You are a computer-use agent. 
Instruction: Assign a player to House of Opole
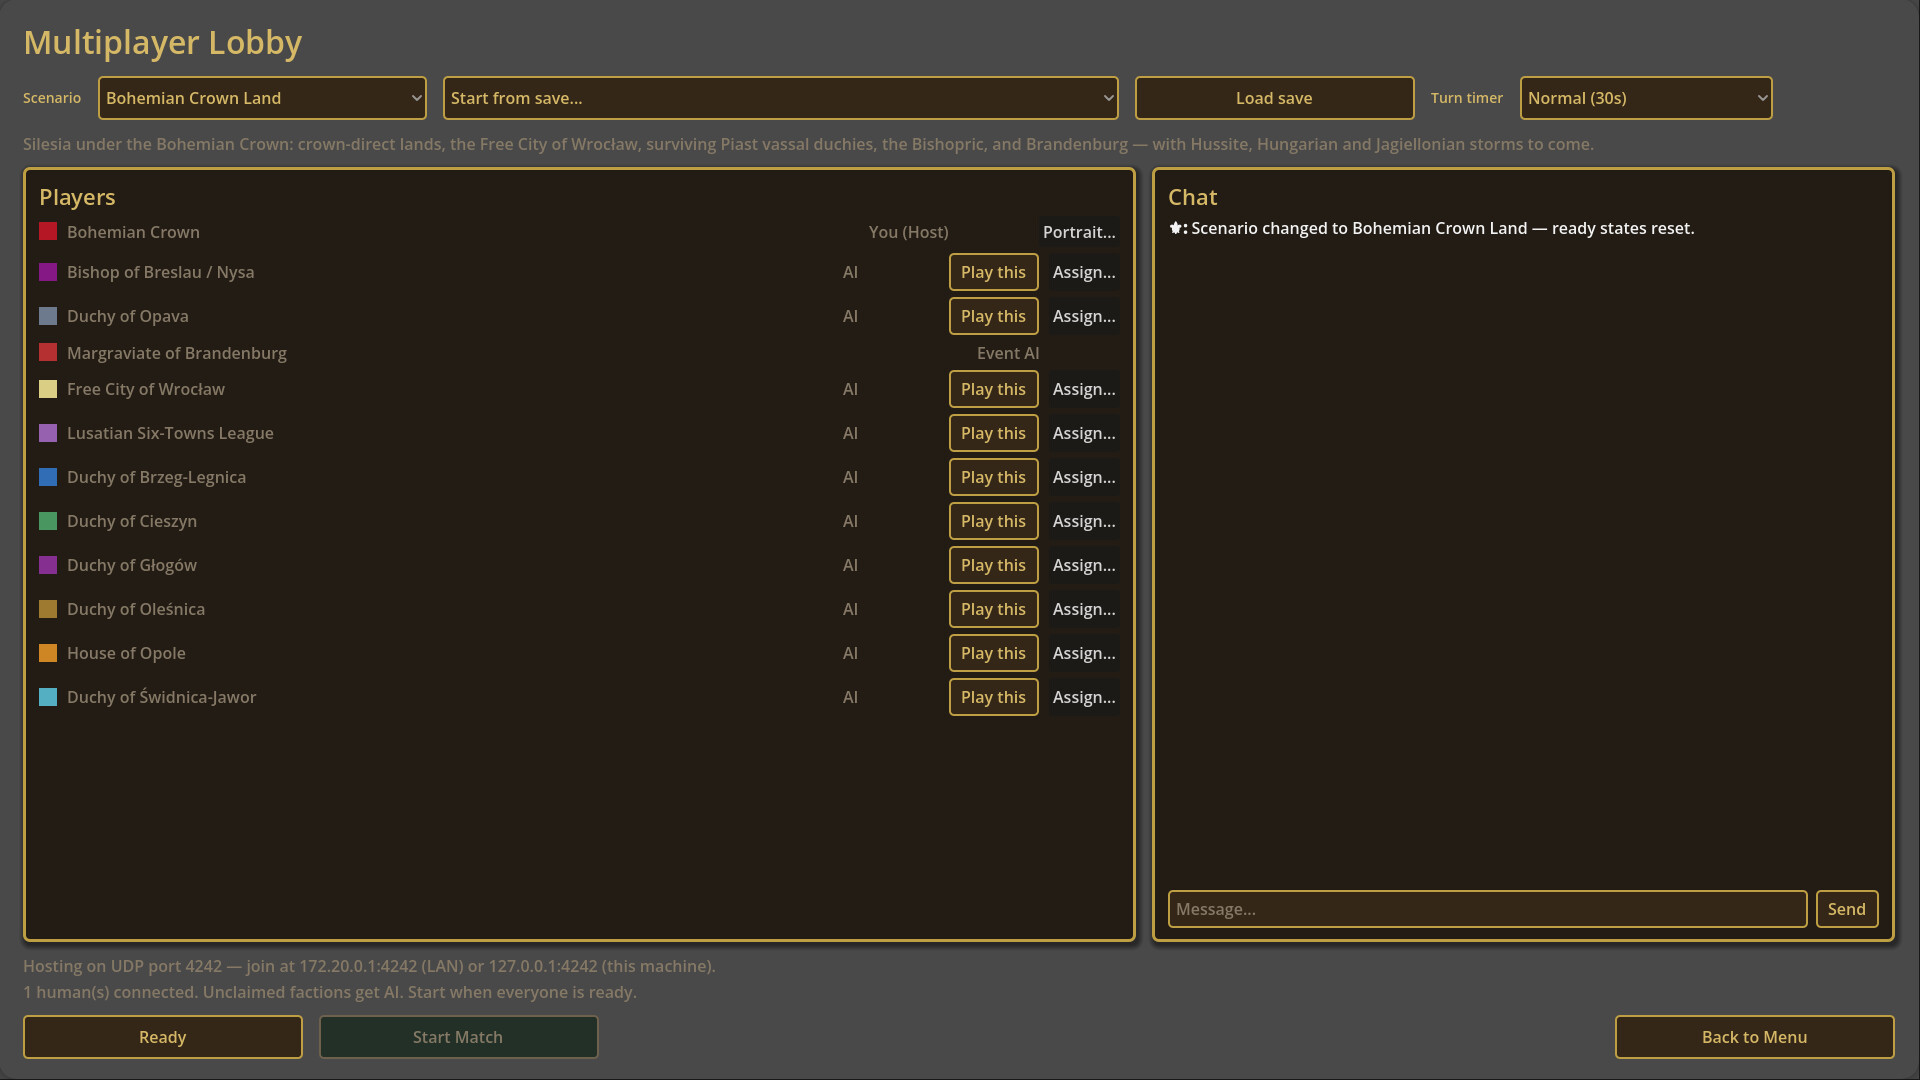click(1084, 653)
